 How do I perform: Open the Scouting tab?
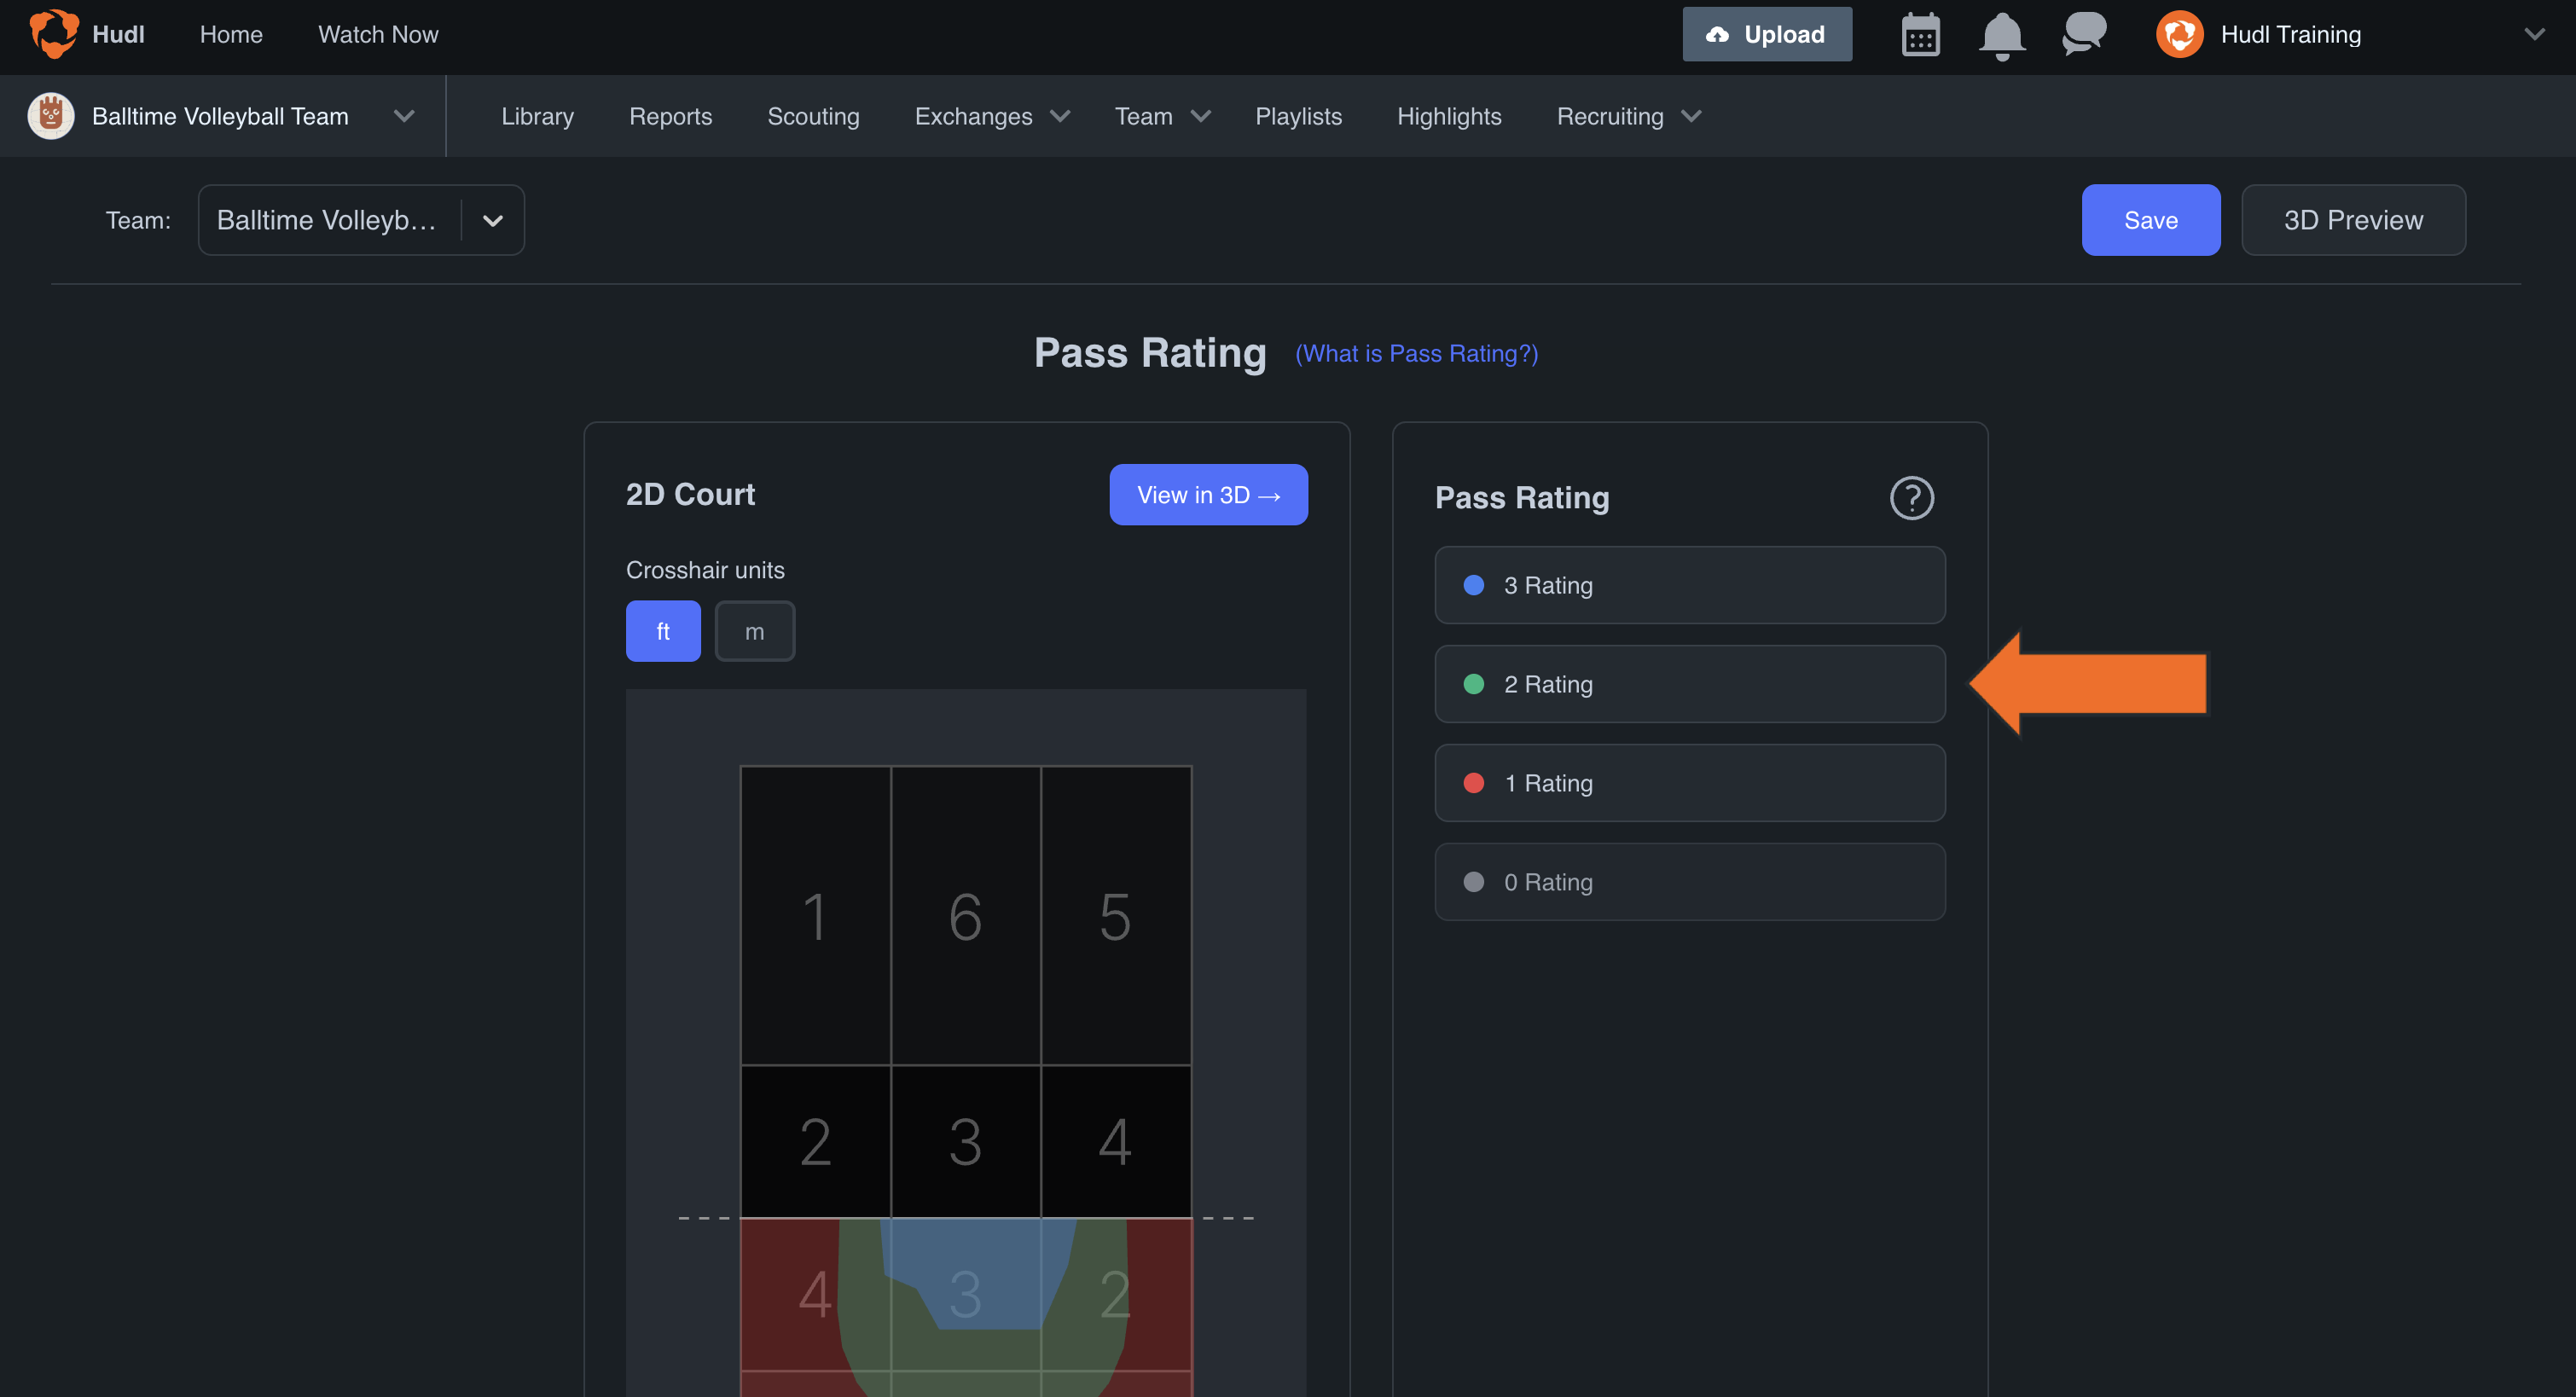pyautogui.click(x=813, y=116)
